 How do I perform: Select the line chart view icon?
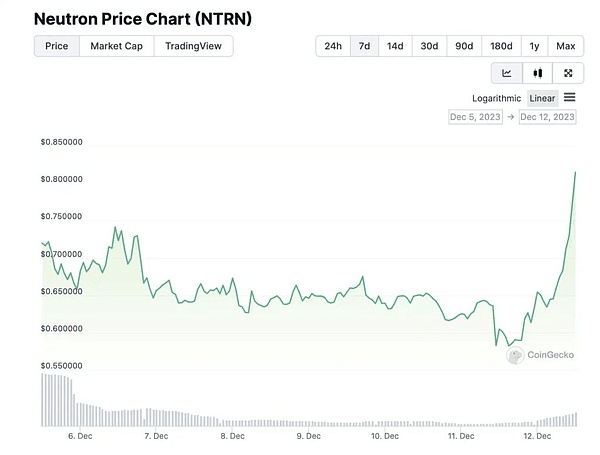coord(507,73)
